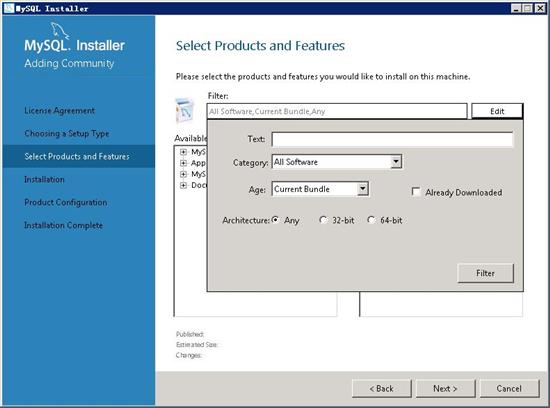Image resolution: width=550 pixels, height=408 pixels.
Task: Open the Category dropdown showing All Software
Action: pos(396,162)
